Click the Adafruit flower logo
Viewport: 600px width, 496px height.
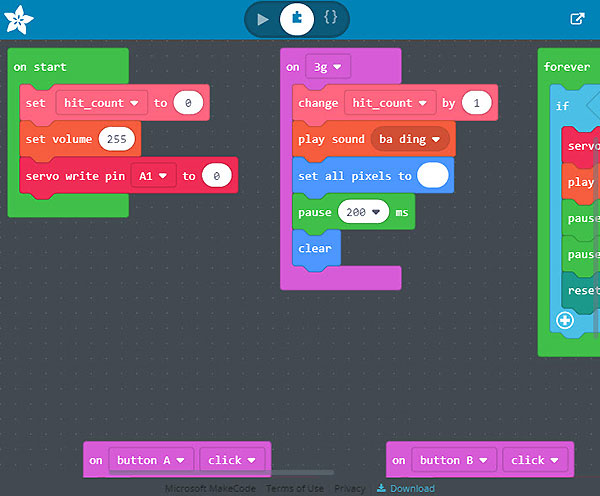18,19
